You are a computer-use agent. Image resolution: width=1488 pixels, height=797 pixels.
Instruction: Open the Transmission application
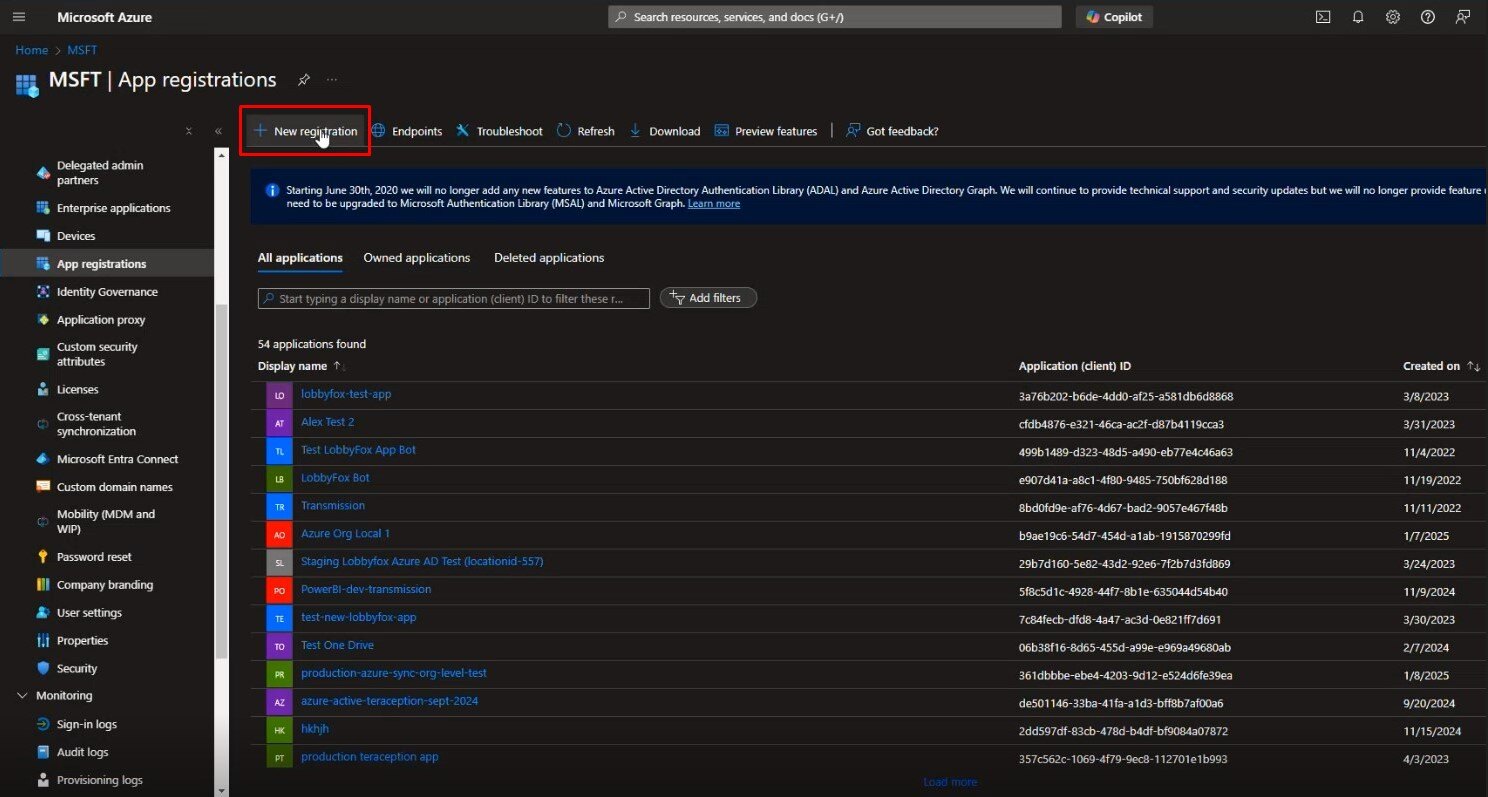coord(333,506)
